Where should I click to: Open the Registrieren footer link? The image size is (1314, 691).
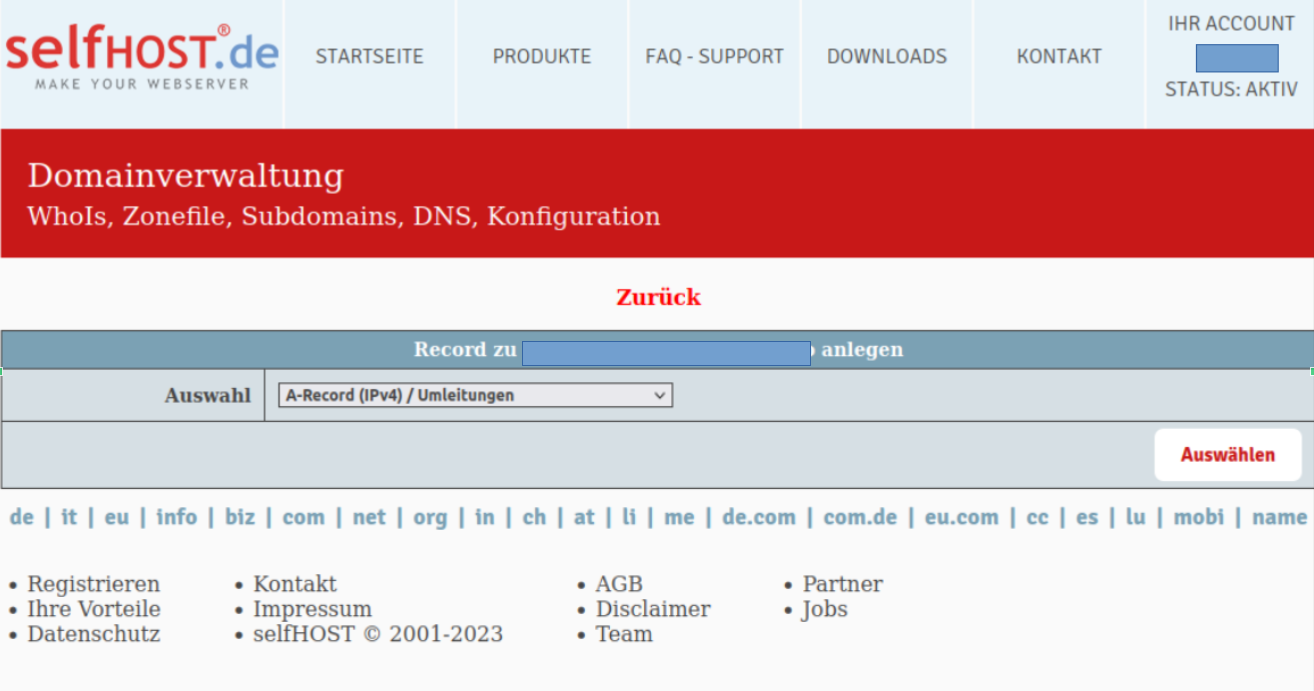(93, 584)
